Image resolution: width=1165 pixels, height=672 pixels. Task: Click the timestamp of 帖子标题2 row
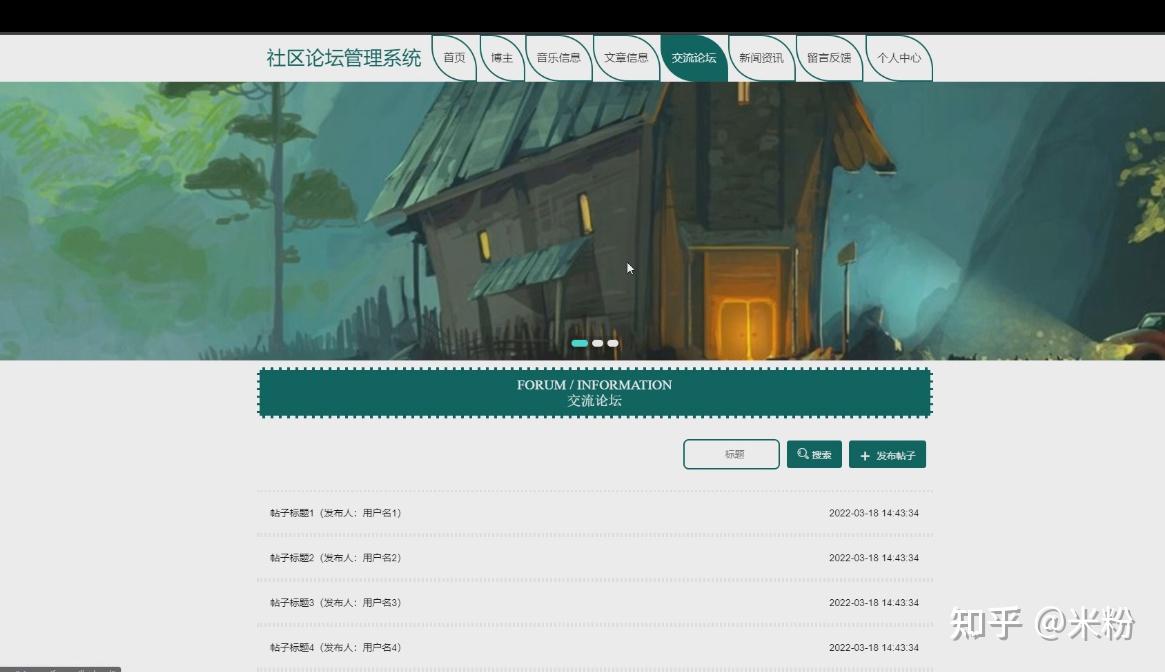point(874,558)
